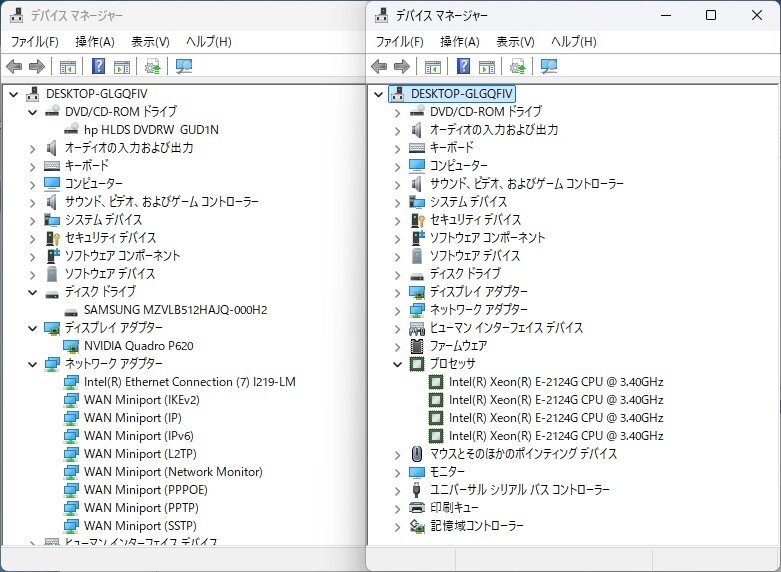781x572 pixels.
Task: Select WAN Miniport (SSTP) entry
Action: click(x=140, y=525)
